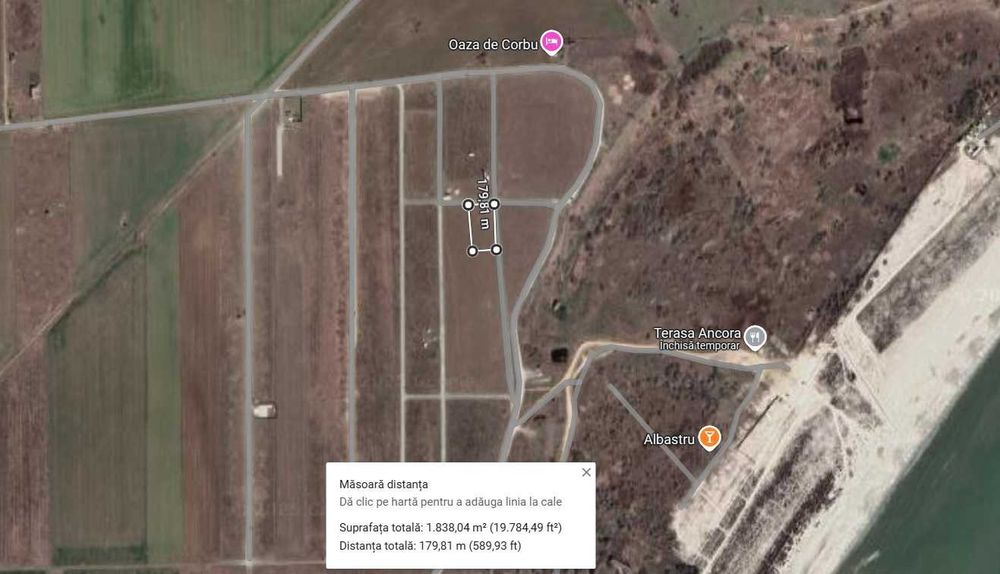Open the Albastru place name label
Screen dimensions: 1000x574
669,439
